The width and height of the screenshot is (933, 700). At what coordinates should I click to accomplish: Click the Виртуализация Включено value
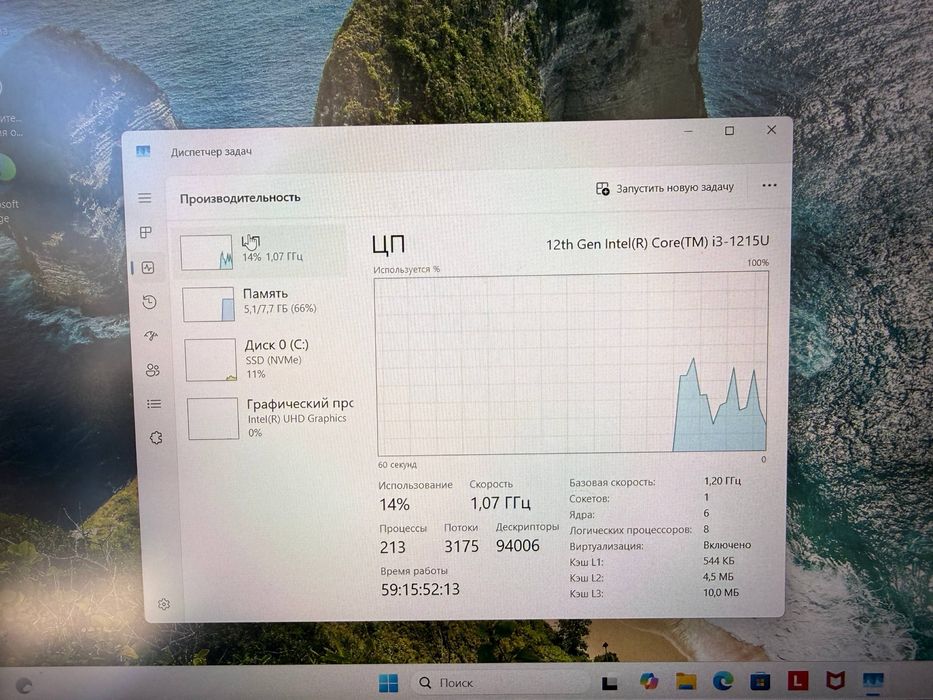pos(727,545)
